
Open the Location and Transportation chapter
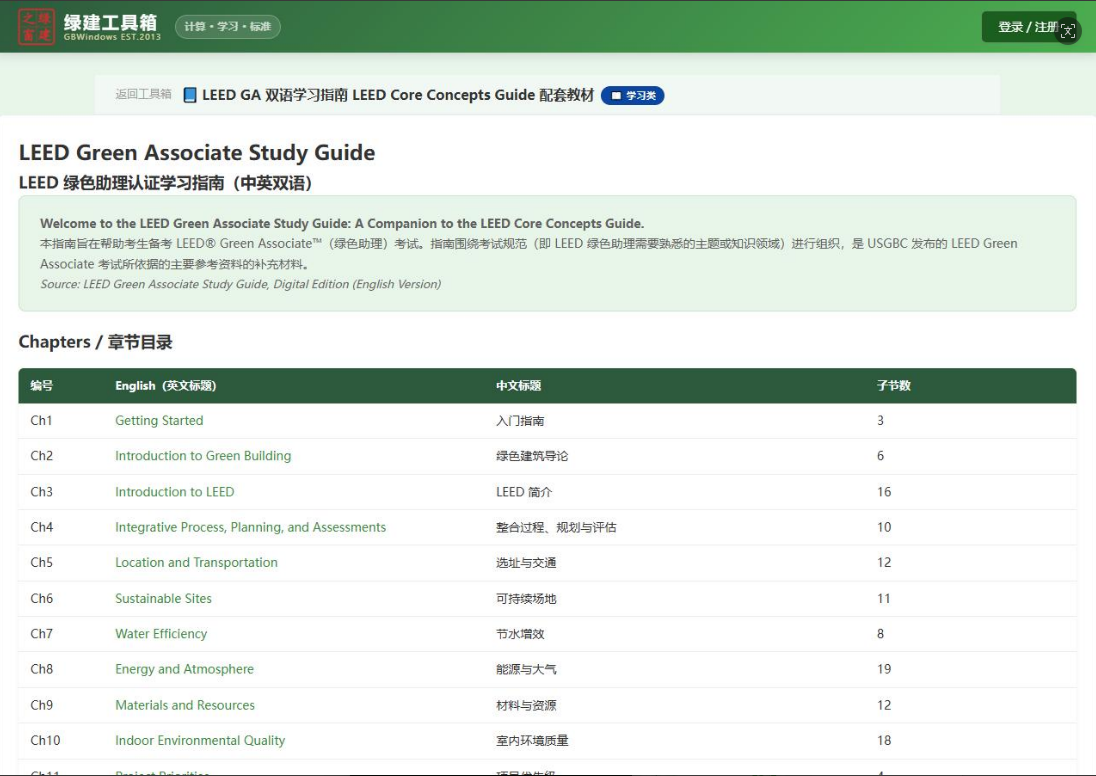point(196,563)
